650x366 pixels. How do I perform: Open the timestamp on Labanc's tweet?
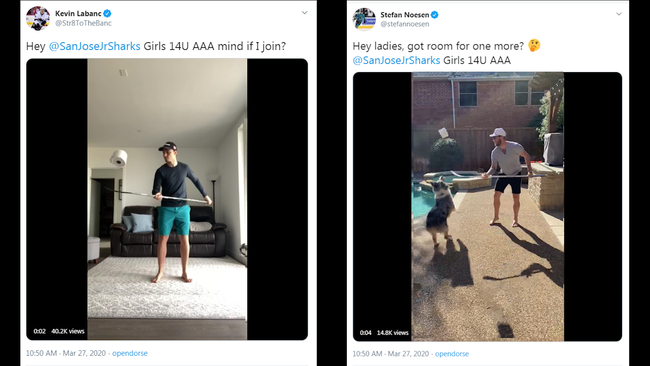[x=66, y=353]
